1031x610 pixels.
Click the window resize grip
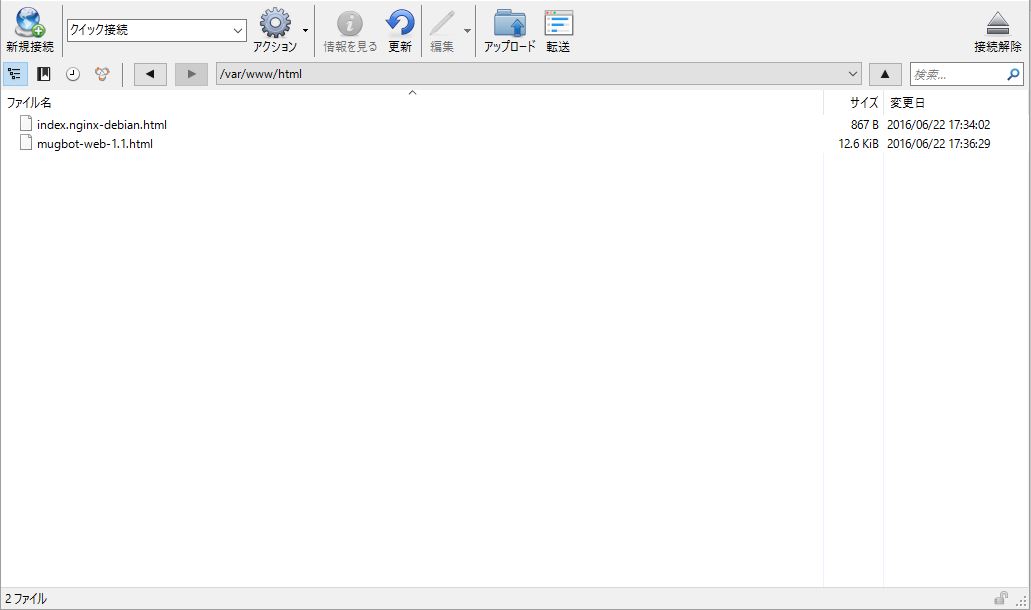point(1022,601)
